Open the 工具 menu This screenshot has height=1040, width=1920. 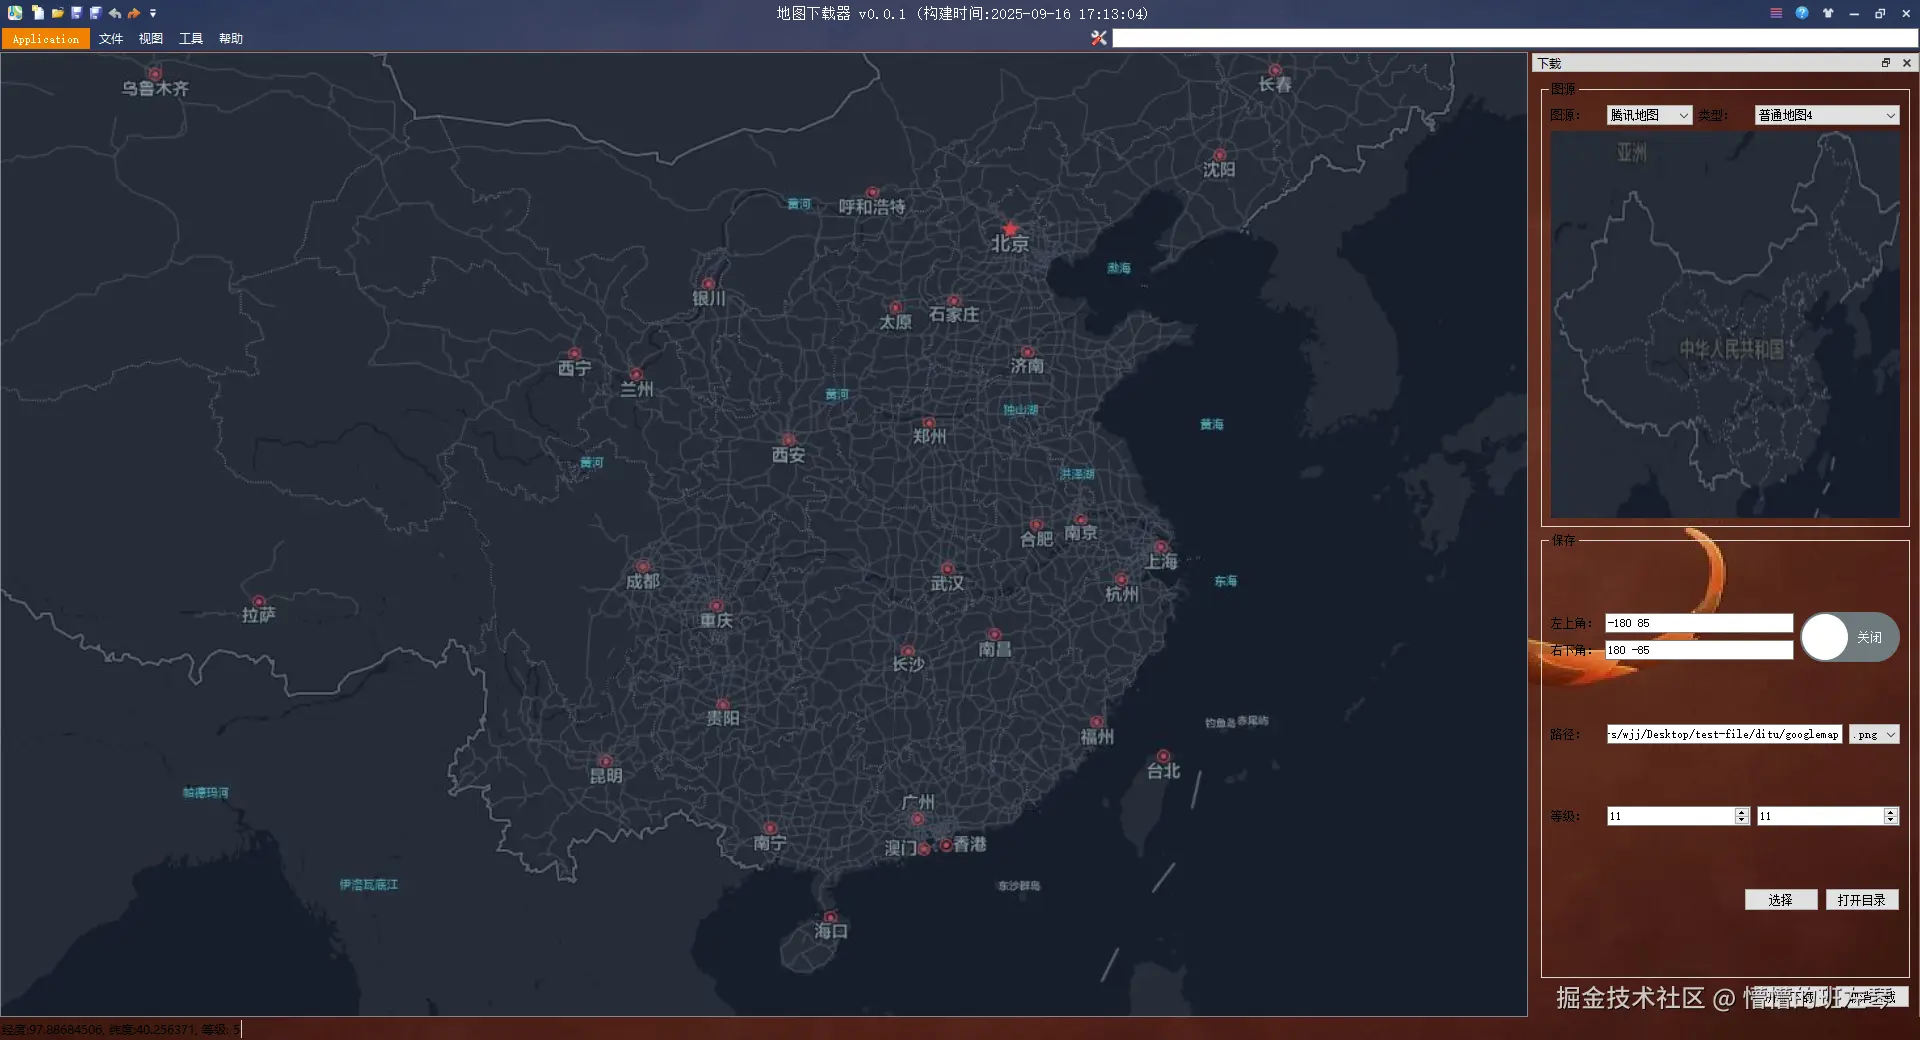[191, 39]
